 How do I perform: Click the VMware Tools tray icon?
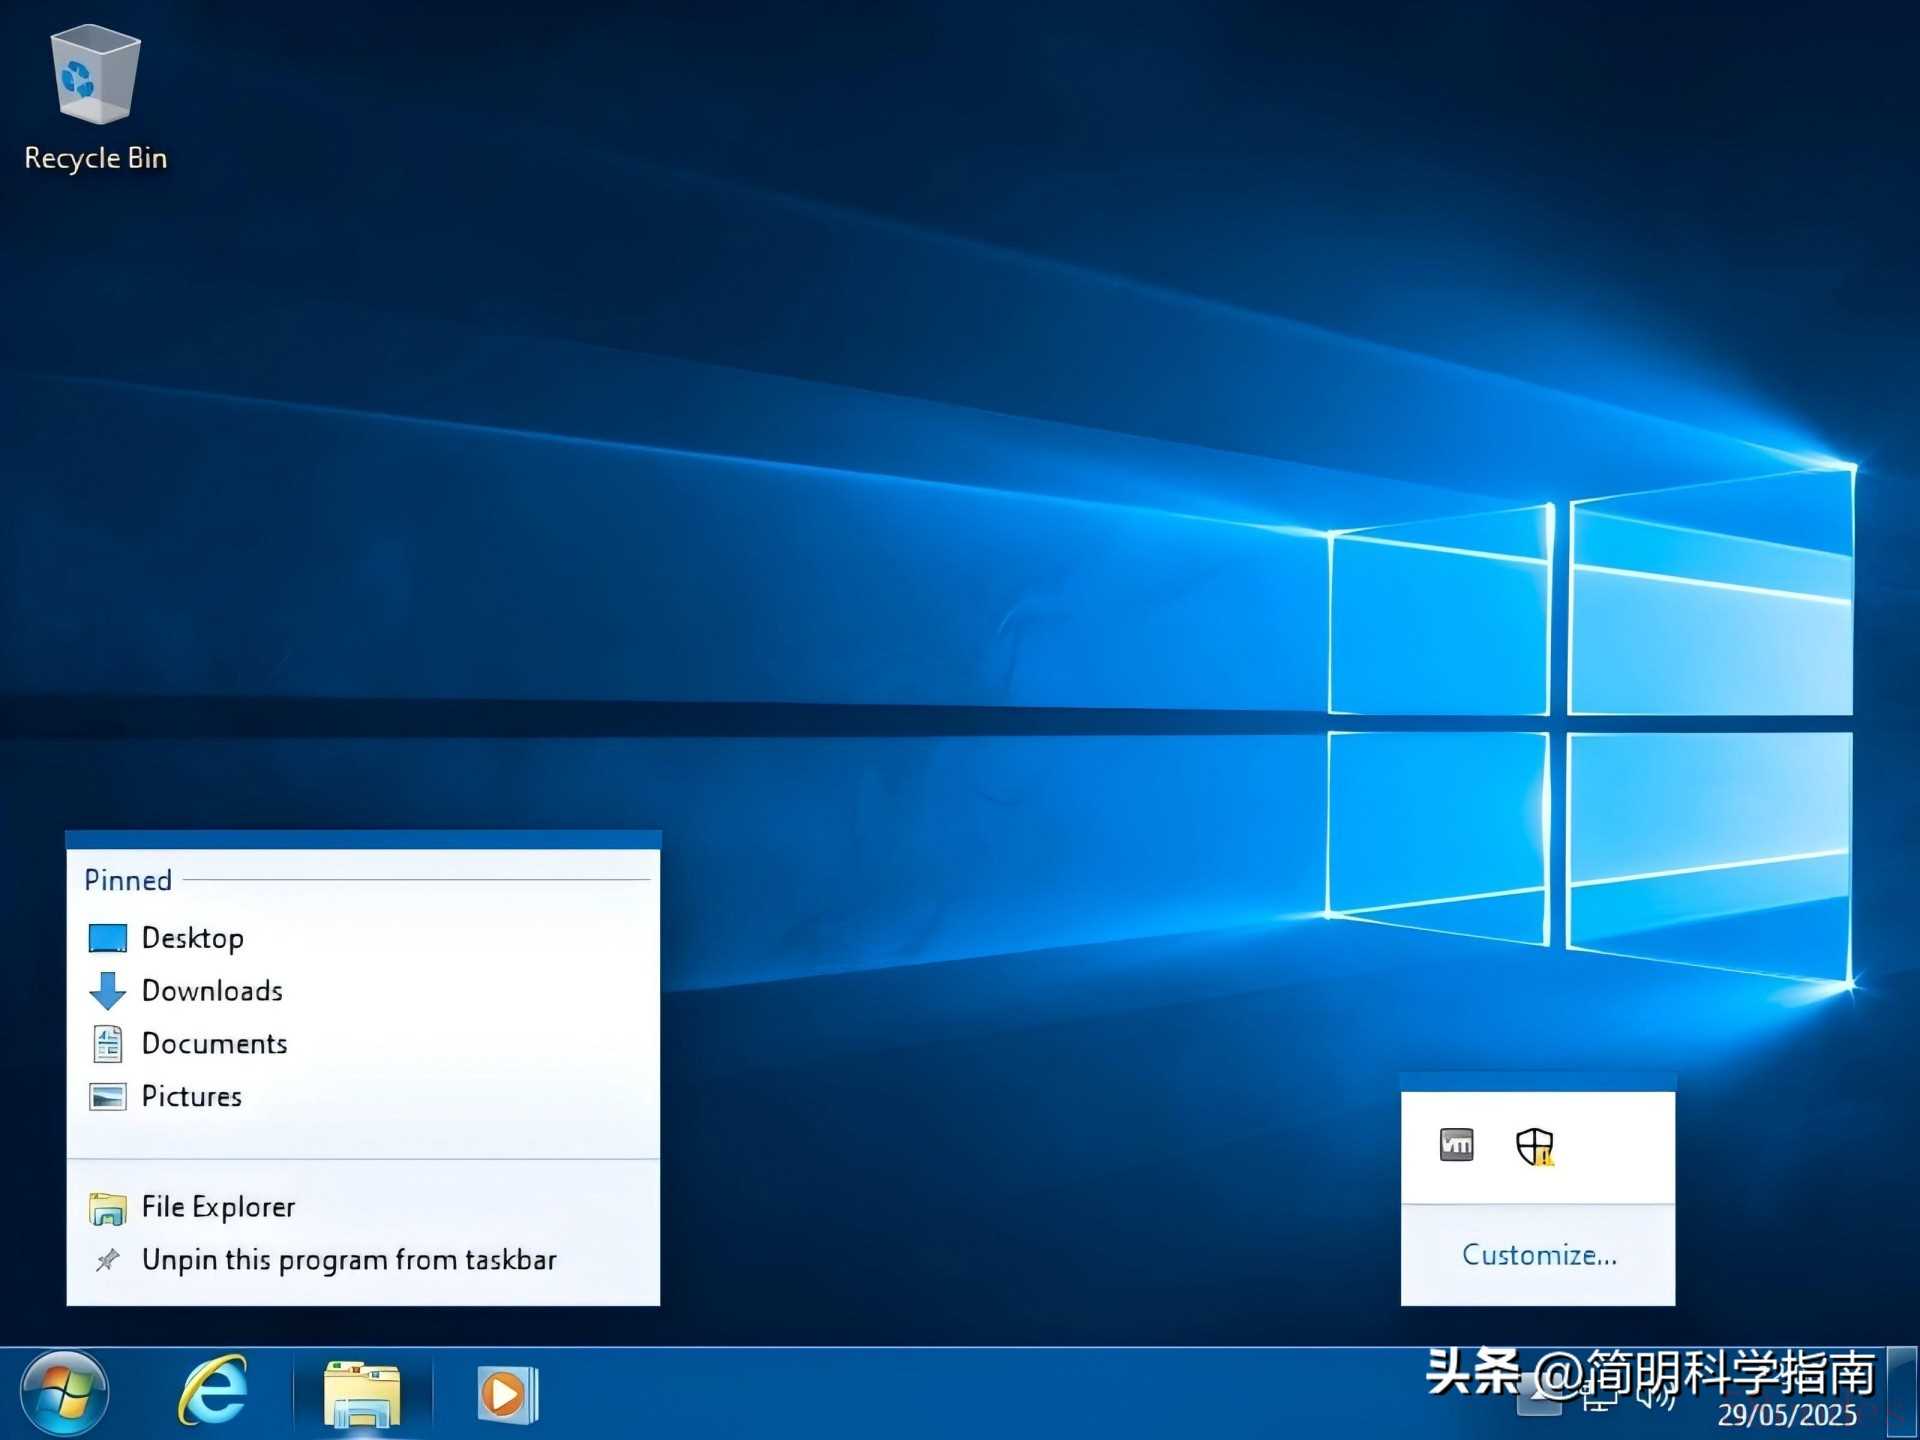pyautogui.click(x=1456, y=1144)
